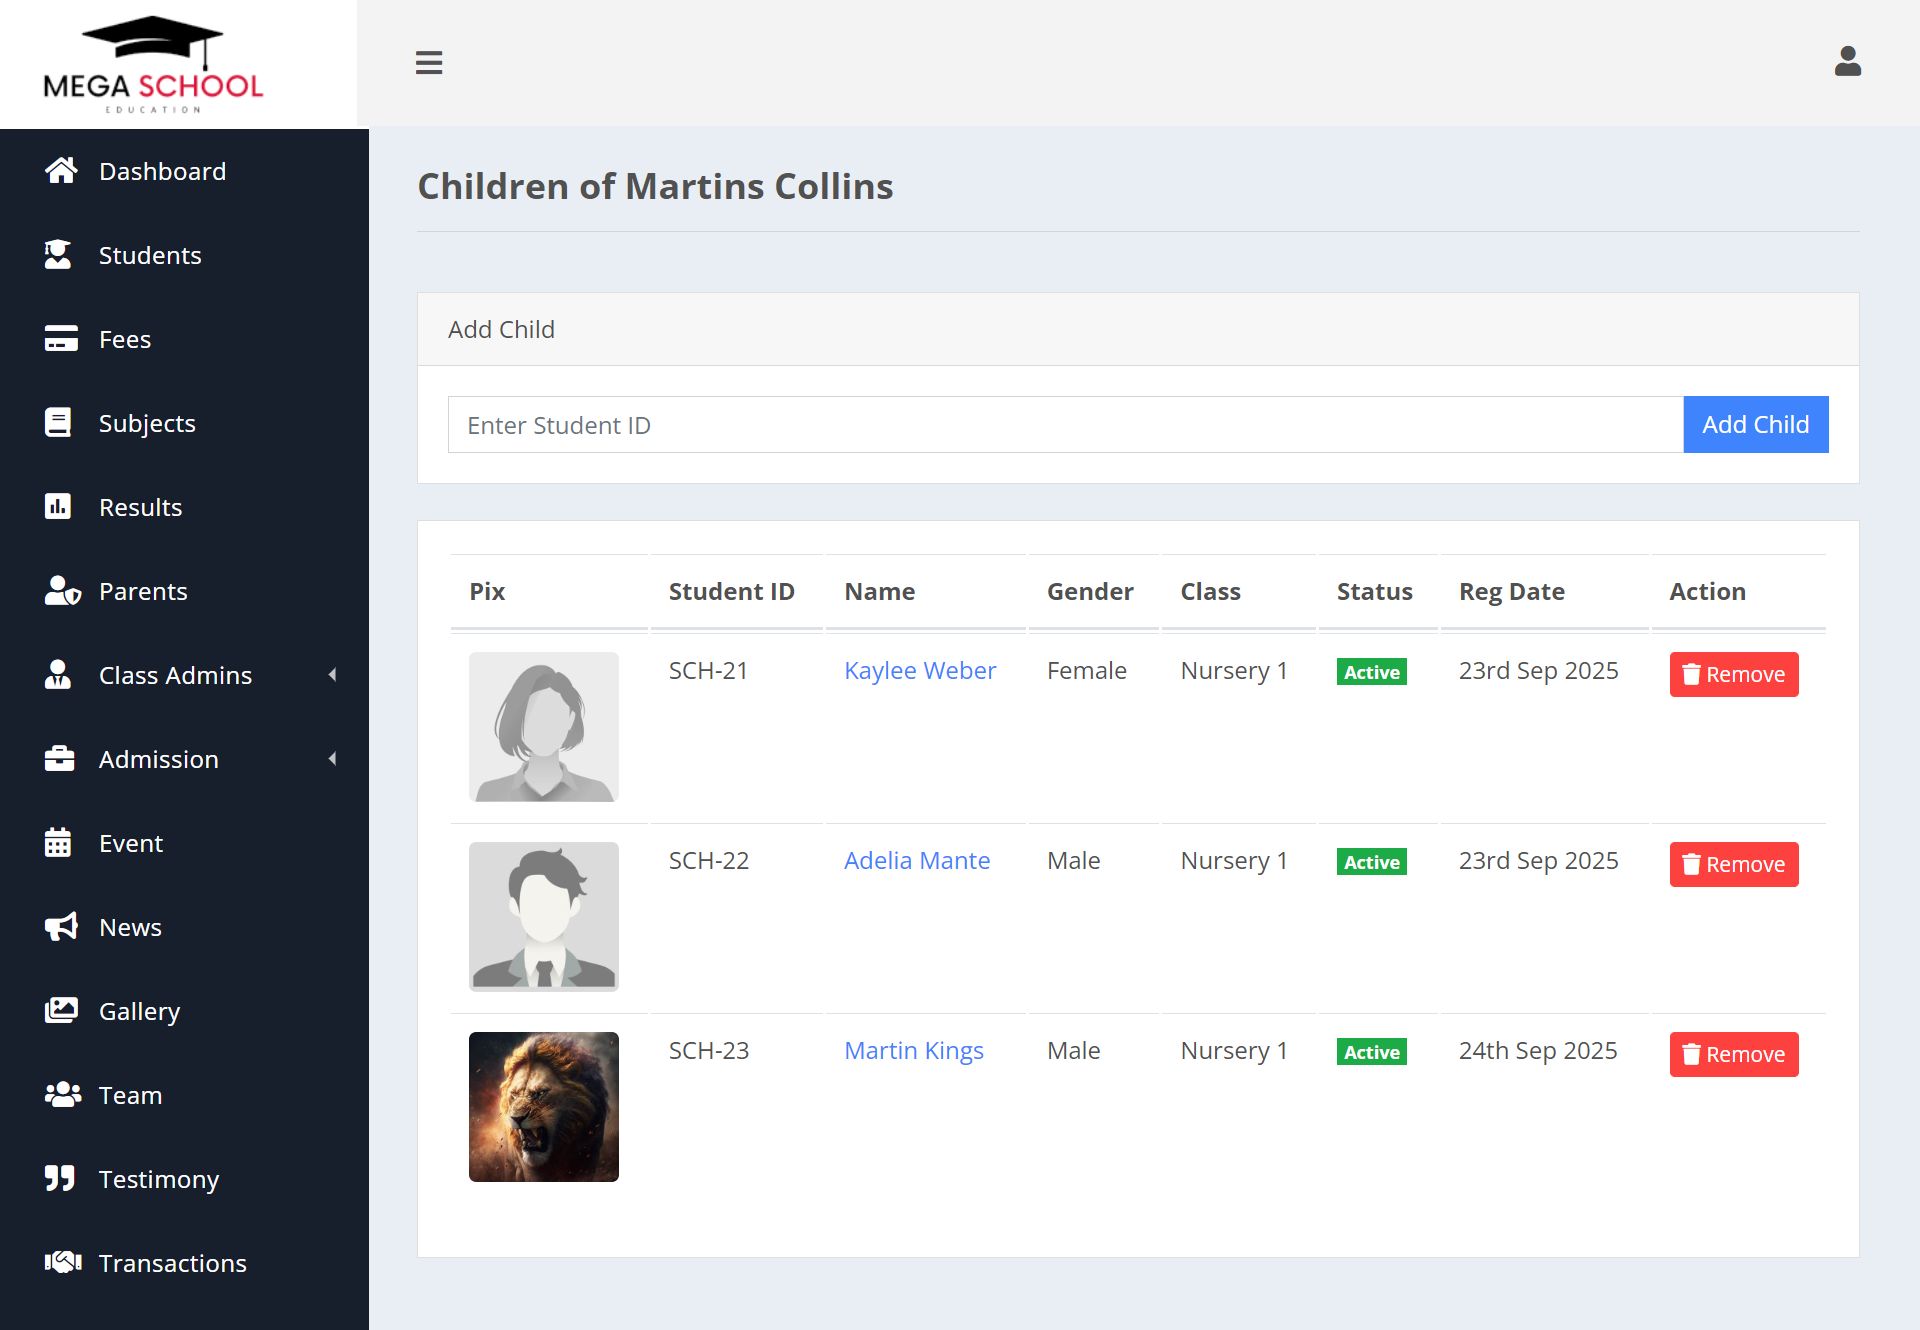Click the Students graduate icon
Viewport: 1920px width, 1330px height.
(59, 255)
